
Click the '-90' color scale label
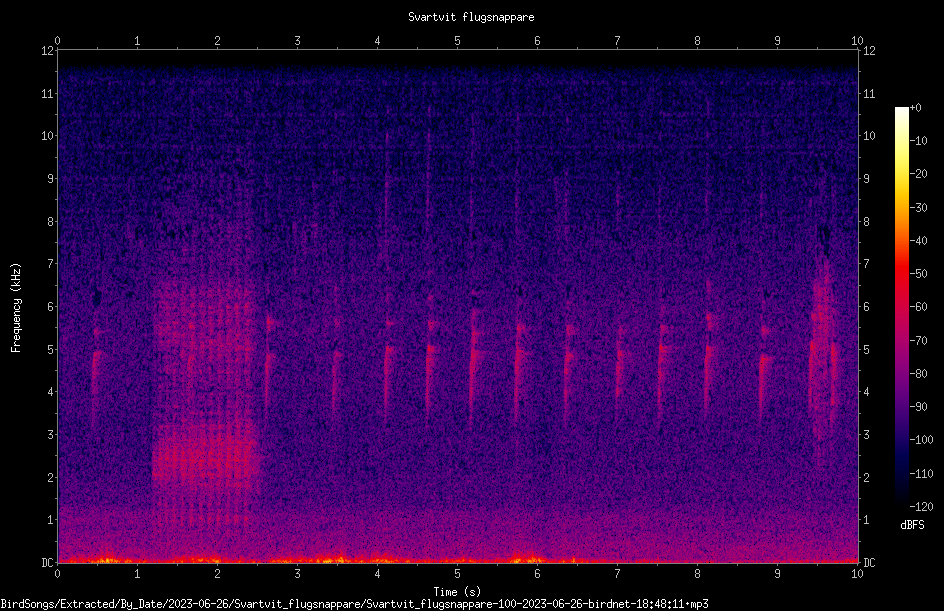coord(918,407)
